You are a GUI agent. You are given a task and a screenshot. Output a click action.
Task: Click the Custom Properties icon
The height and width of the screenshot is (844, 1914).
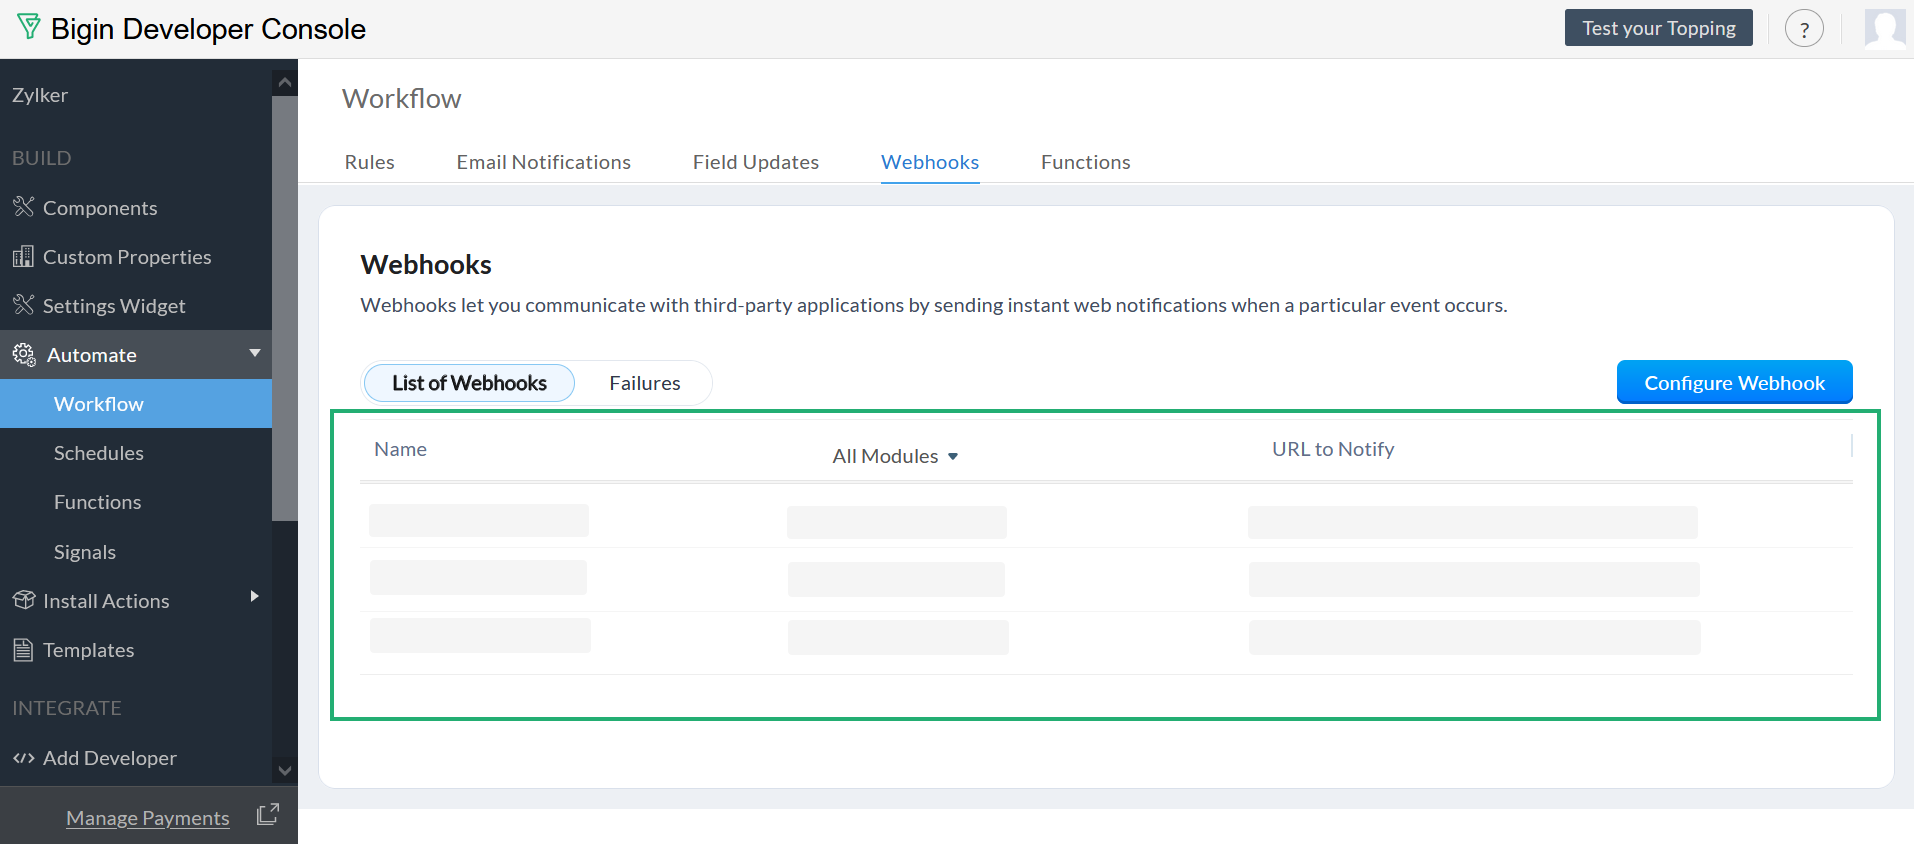[23, 256]
